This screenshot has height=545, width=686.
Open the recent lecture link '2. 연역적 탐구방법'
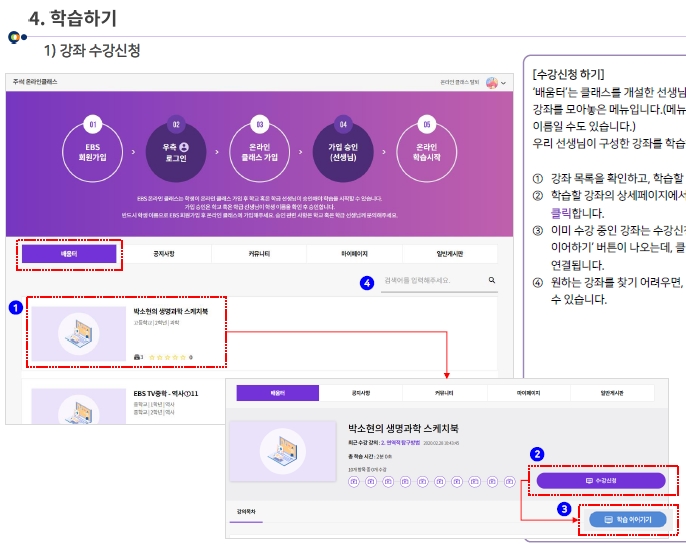pyautogui.click(x=400, y=443)
